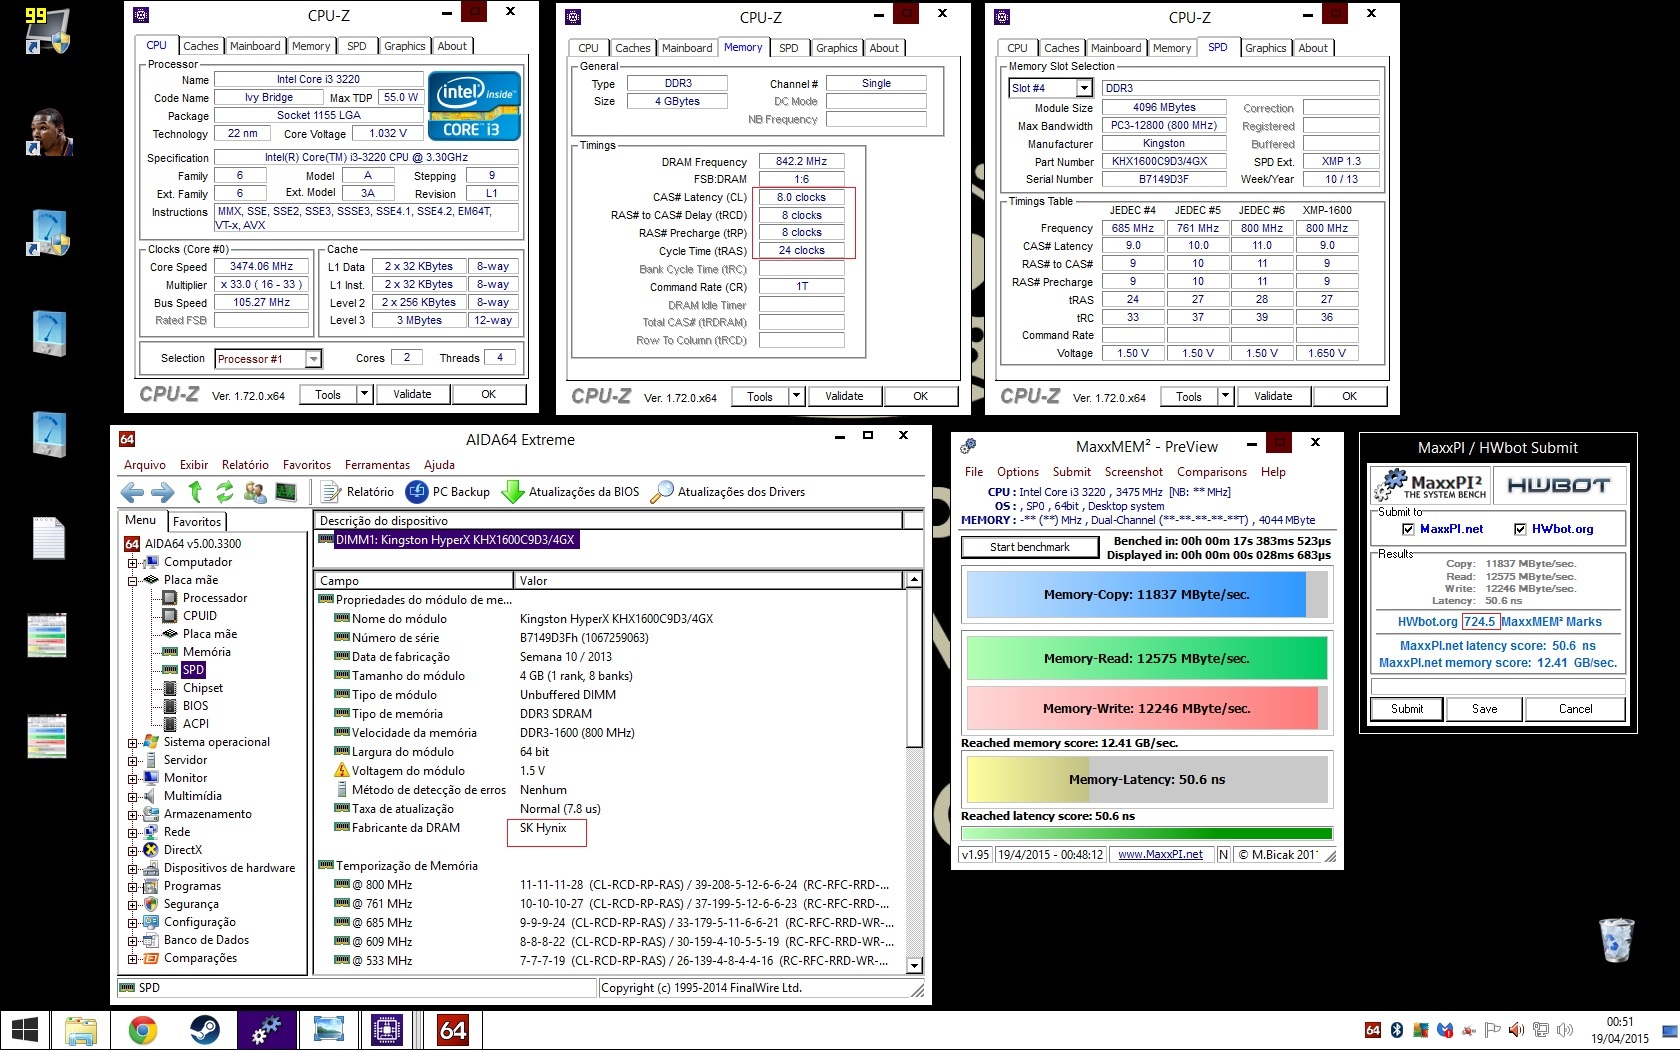
Task: Open Tools dropdown arrow in left CPU-Z window
Action: tap(364, 395)
